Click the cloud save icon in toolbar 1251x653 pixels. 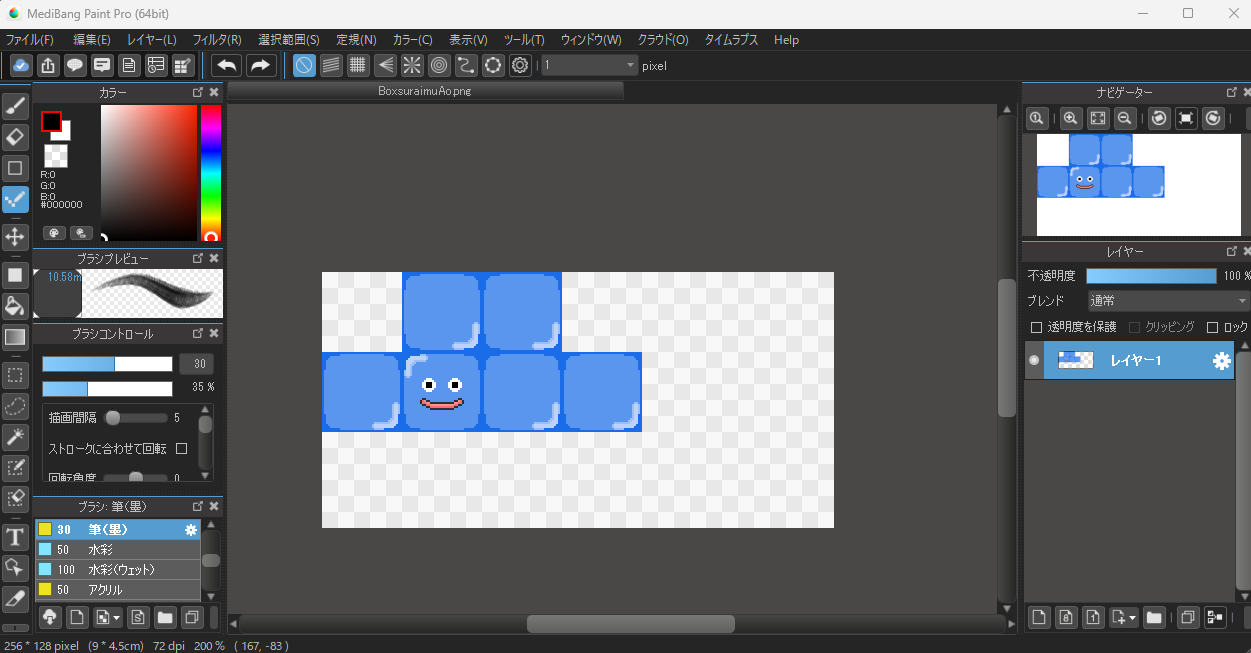21,66
